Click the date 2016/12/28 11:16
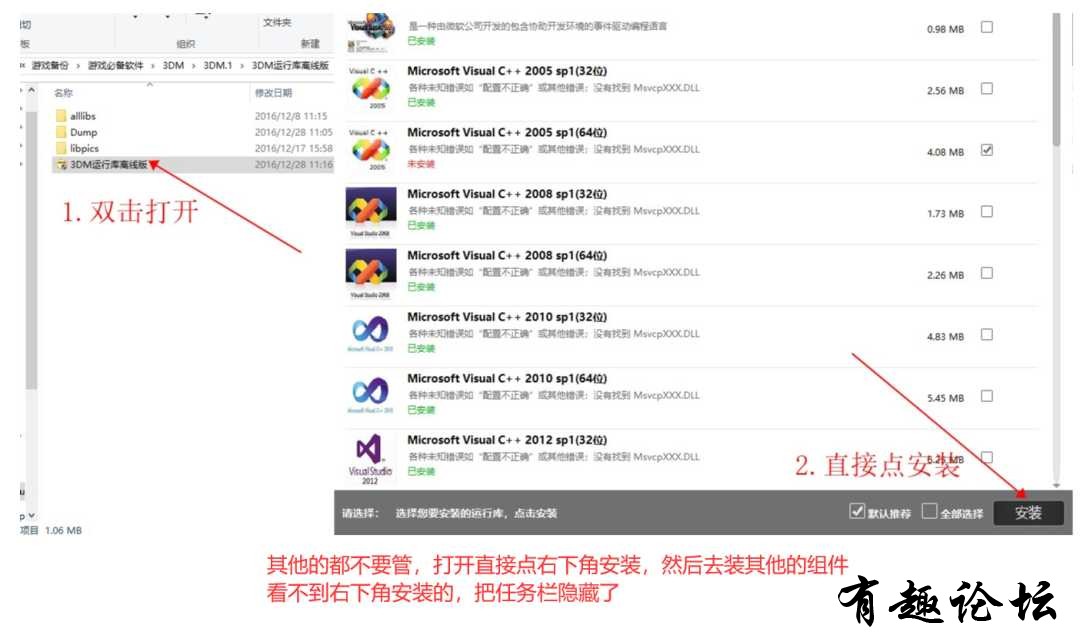 point(293,165)
